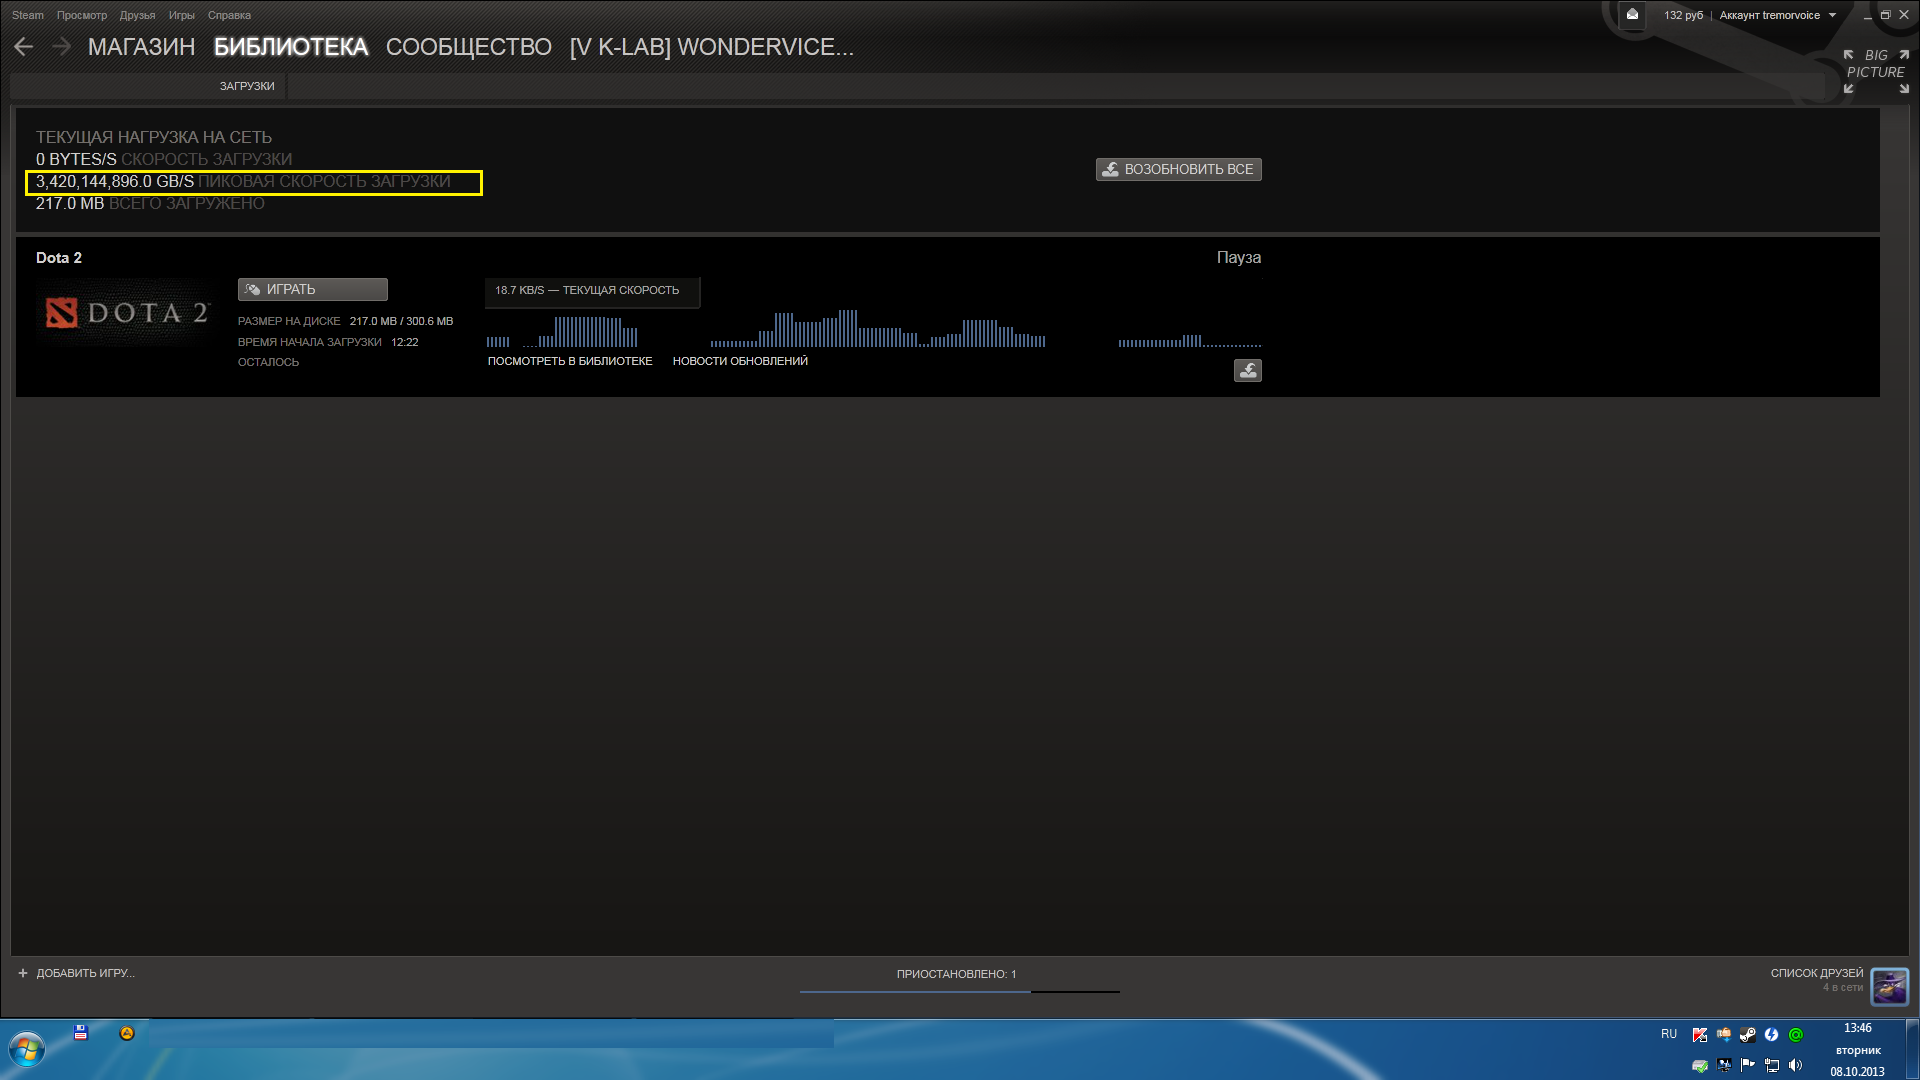Screen dimensions: 1920x1080
Task: Click the 217.0 MB / 300.6 MB disk size value
Action: (401, 321)
